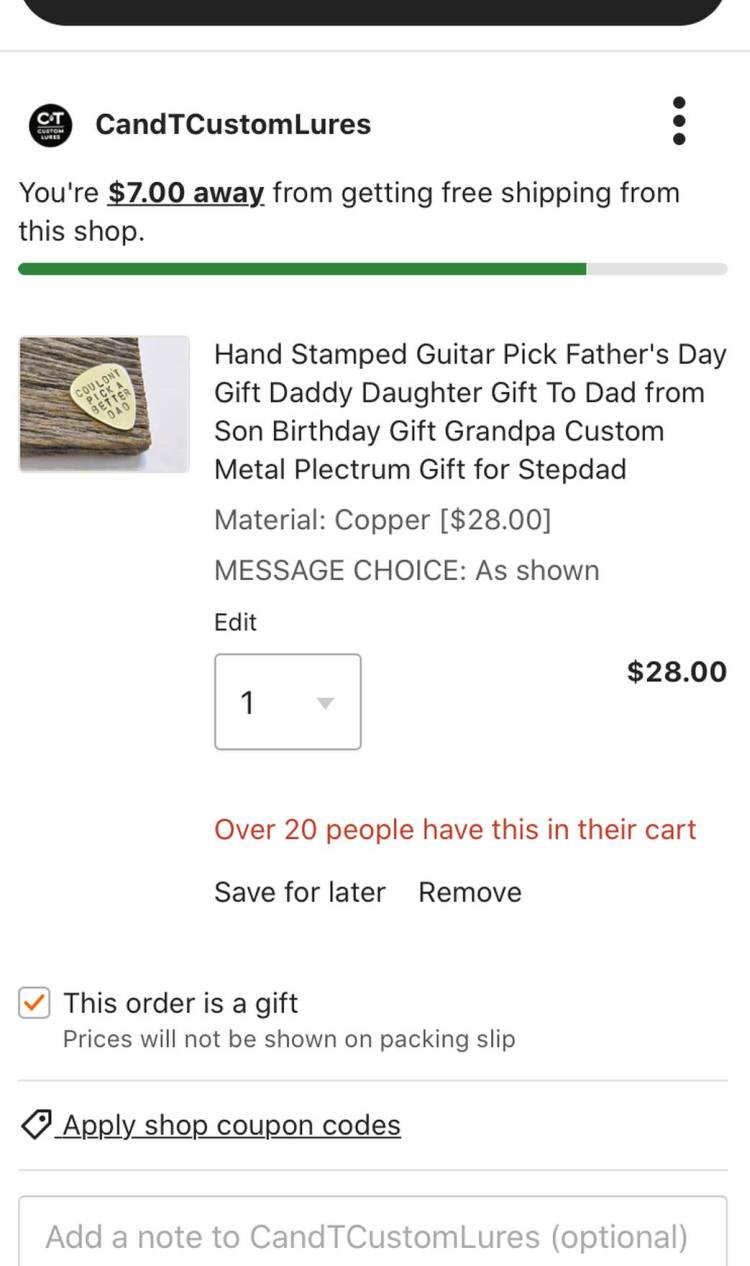Remove the guitar pick from cart

click(x=469, y=891)
